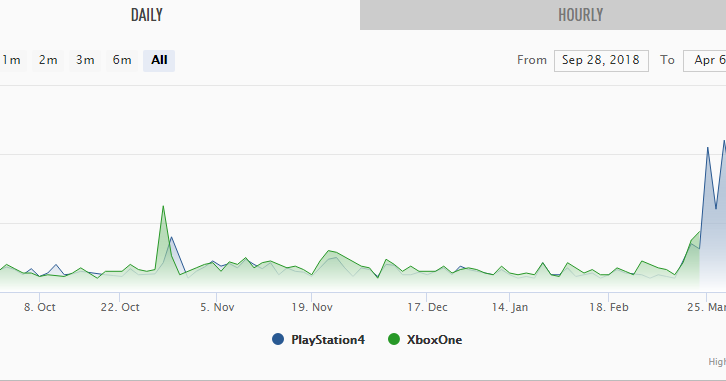This screenshot has height=381, width=726.
Task: Click the From date field Sep 28, 2018
Action: coord(601,60)
